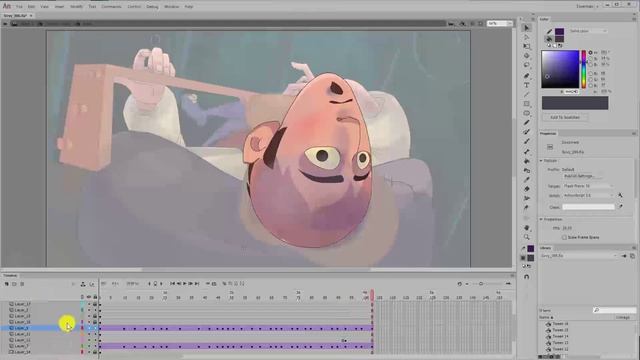This screenshot has height=360, width=640.
Task: Select the 3D Rotation tool
Action: click(x=527, y=56)
